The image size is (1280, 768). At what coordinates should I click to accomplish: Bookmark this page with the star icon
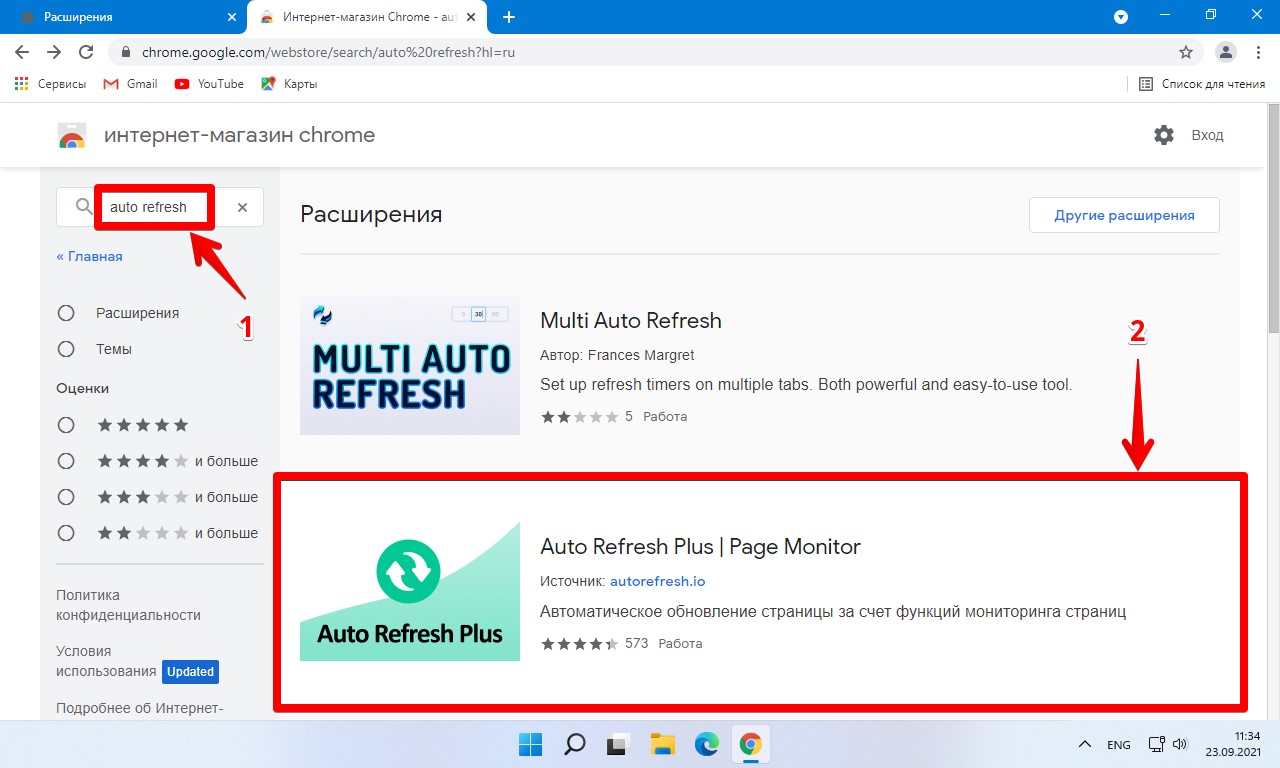(x=1186, y=52)
